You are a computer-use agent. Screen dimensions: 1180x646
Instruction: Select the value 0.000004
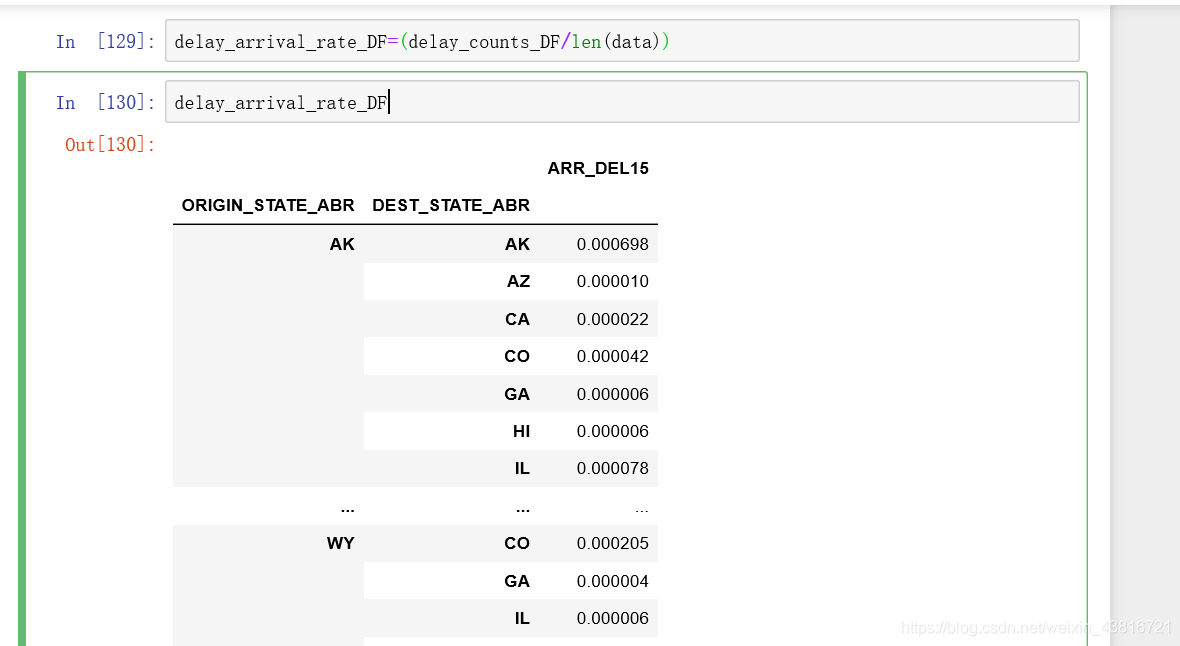[613, 581]
